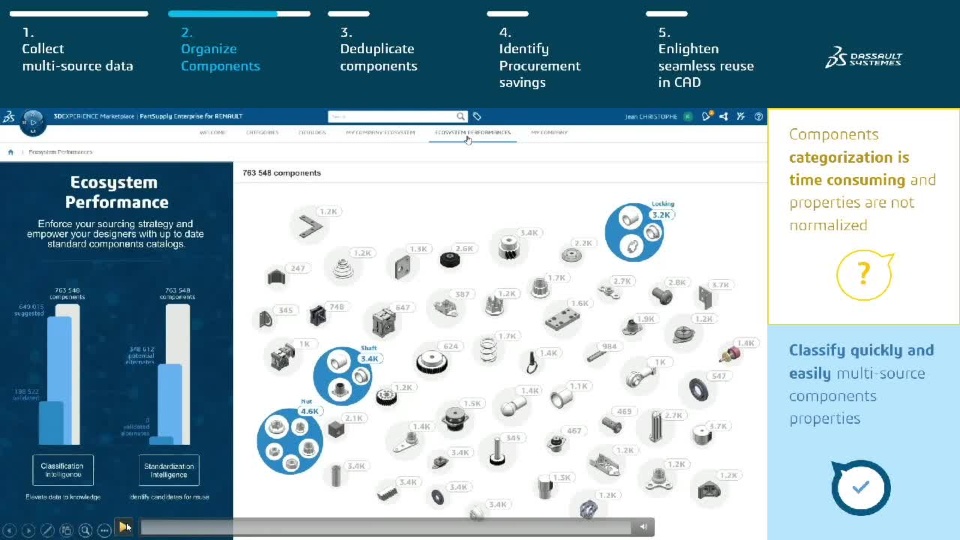Open the Catalogs tab

tap(312, 132)
